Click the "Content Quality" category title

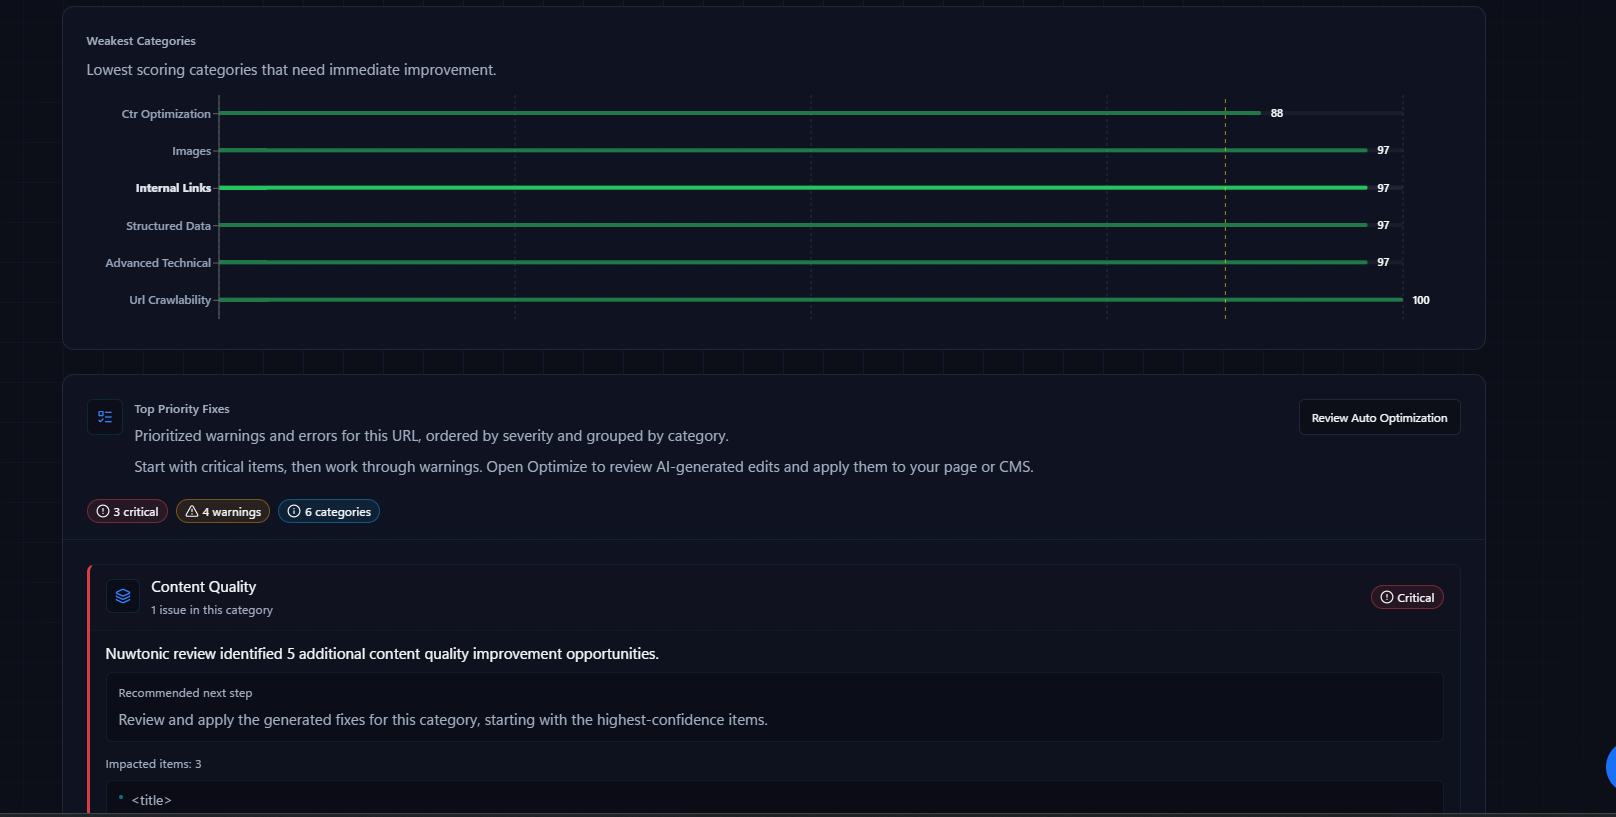coord(203,587)
